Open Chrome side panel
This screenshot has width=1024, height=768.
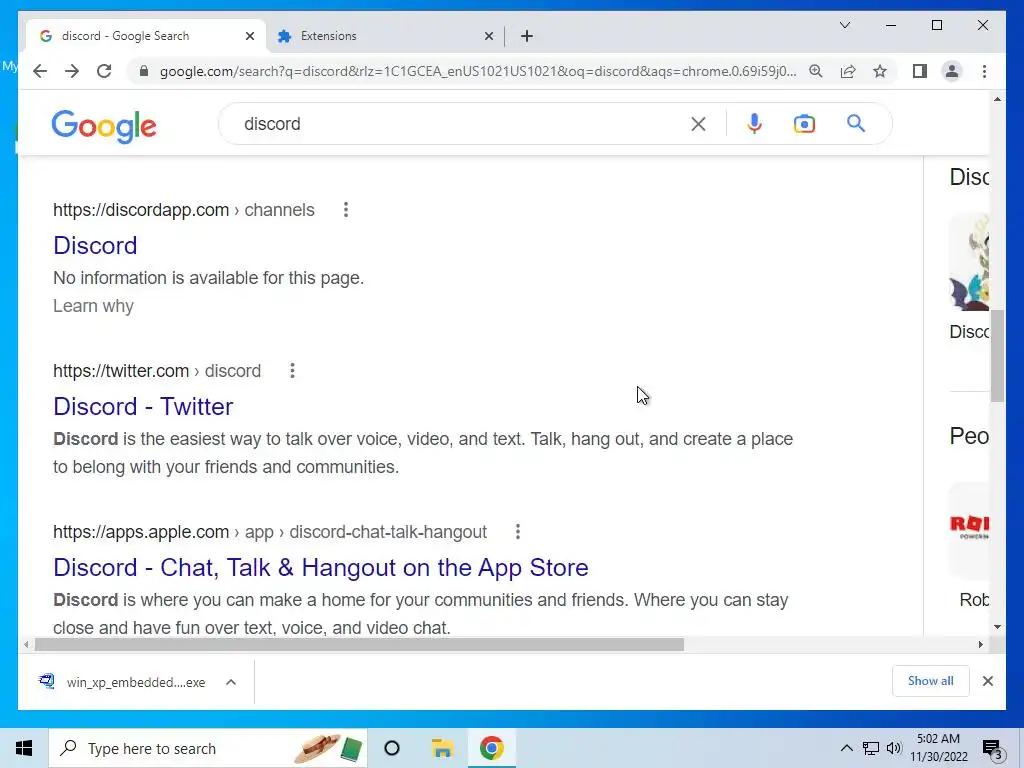point(920,71)
